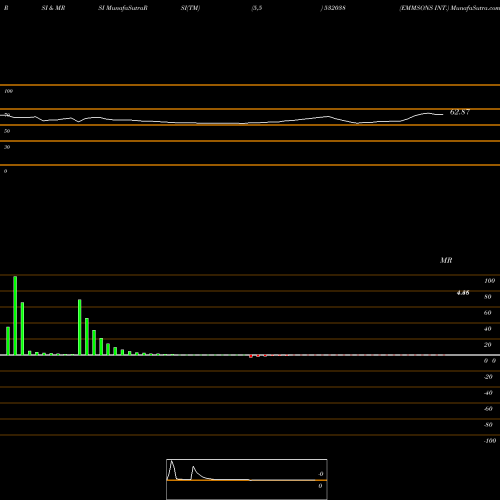This screenshot has width=500, height=500.
Task: Click the SI(TM) header text
Action: pyautogui.click(x=190, y=8)
